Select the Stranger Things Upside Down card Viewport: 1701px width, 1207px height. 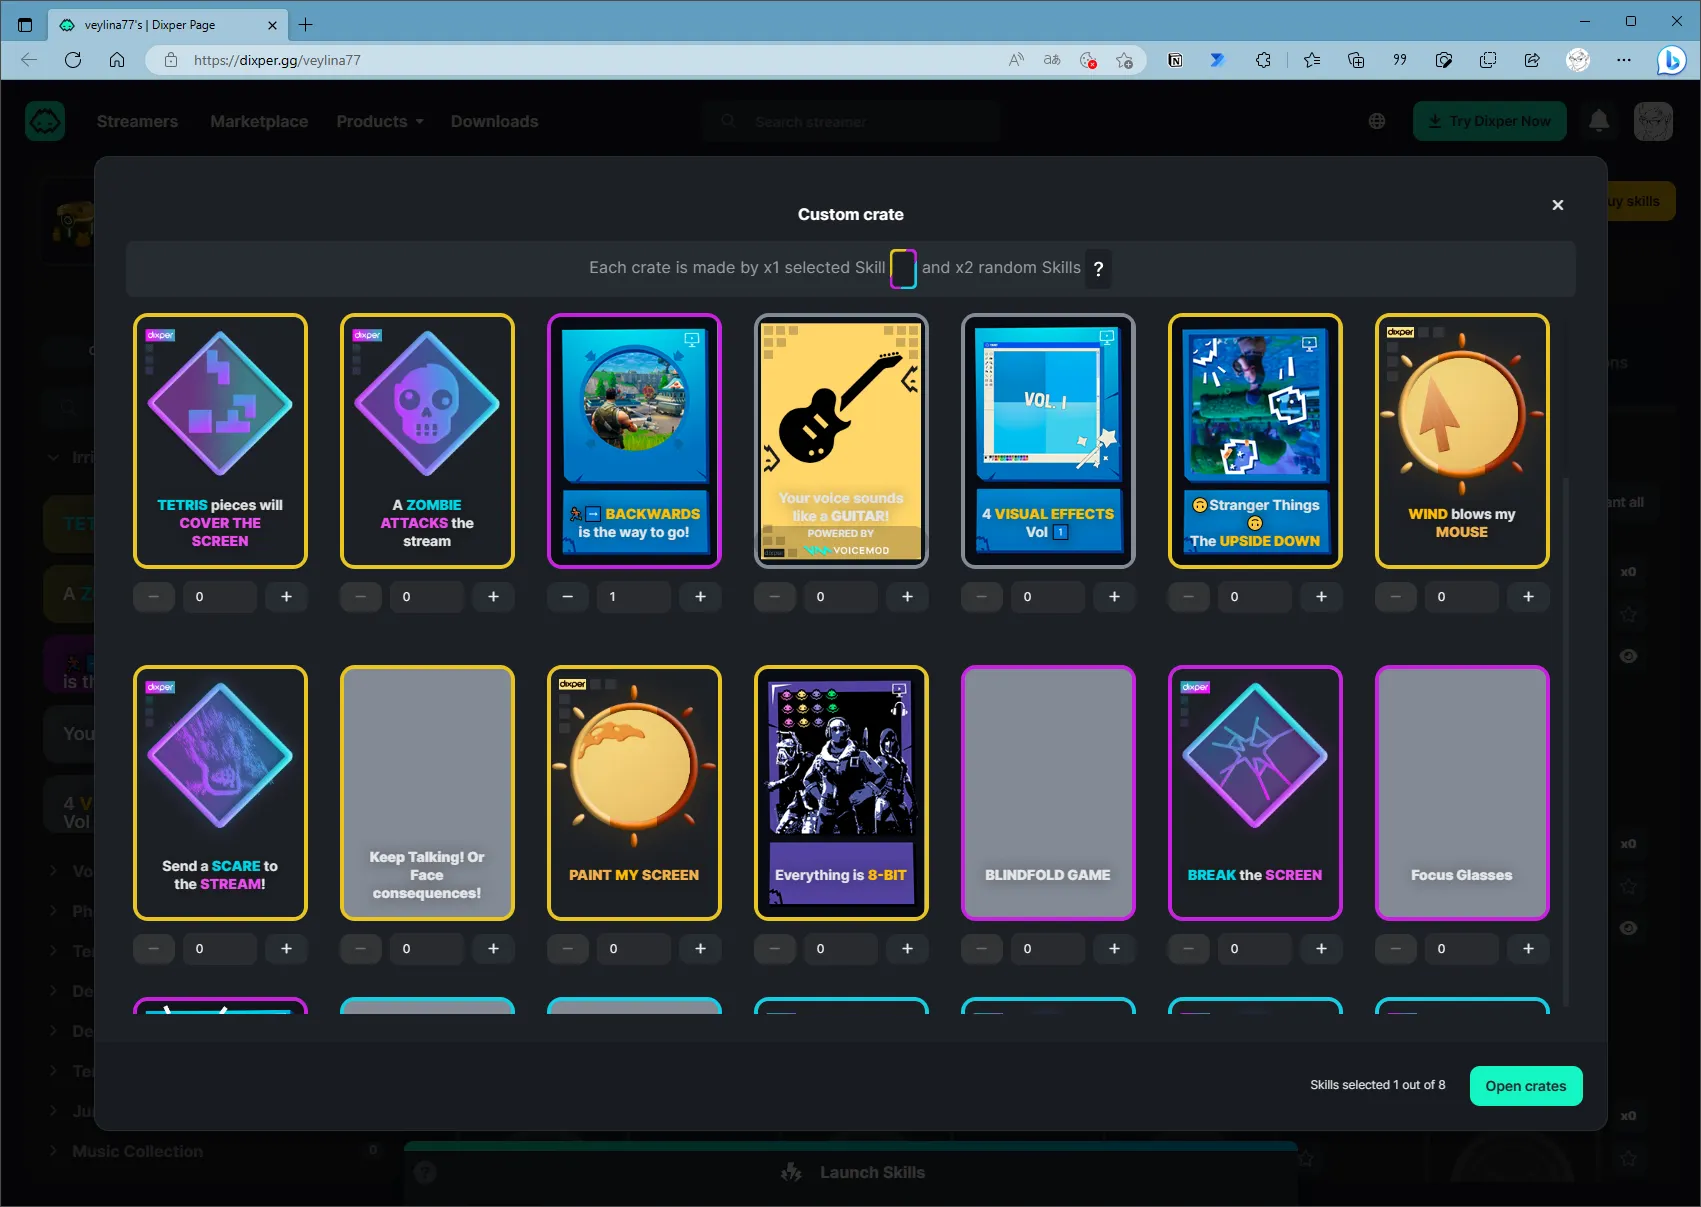pyautogui.click(x=1255, y=441)
